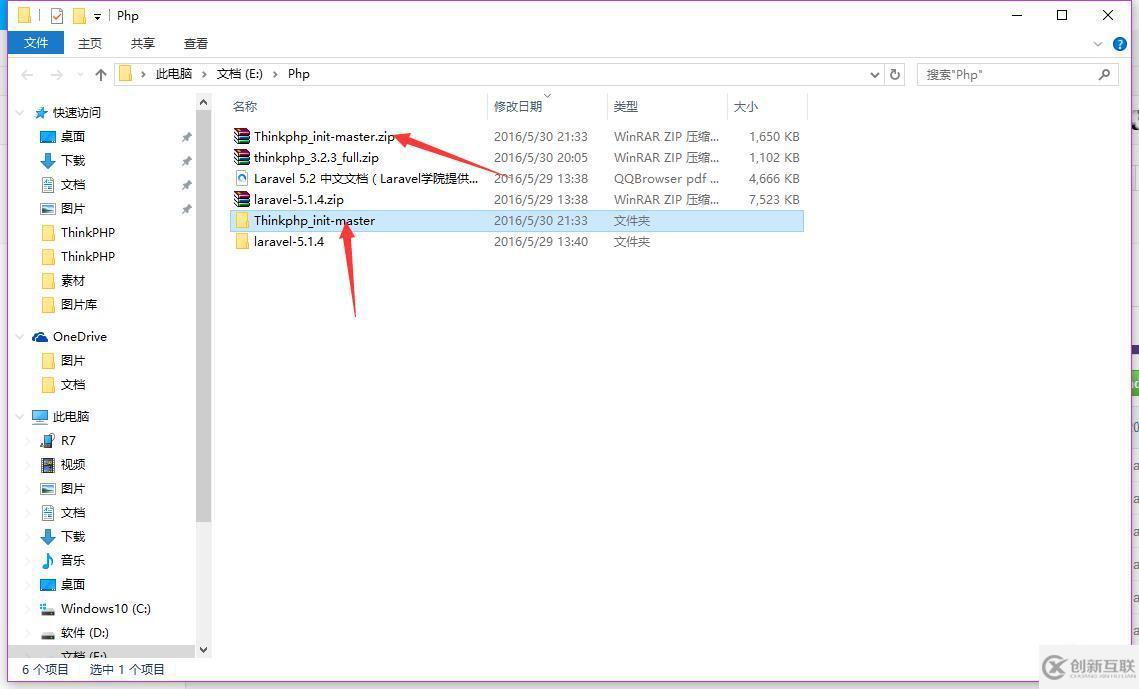
Task: Sort files by 大小 column header
Action: 745,107
